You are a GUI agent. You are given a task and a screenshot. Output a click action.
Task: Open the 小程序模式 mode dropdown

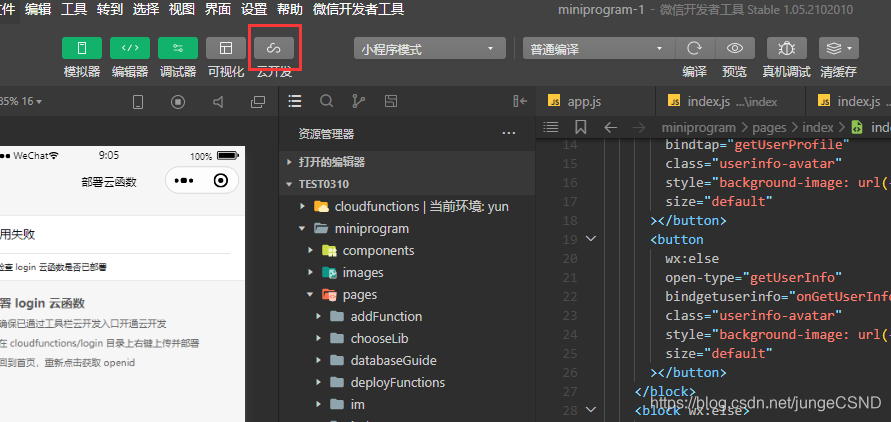[x=430, y=48]
